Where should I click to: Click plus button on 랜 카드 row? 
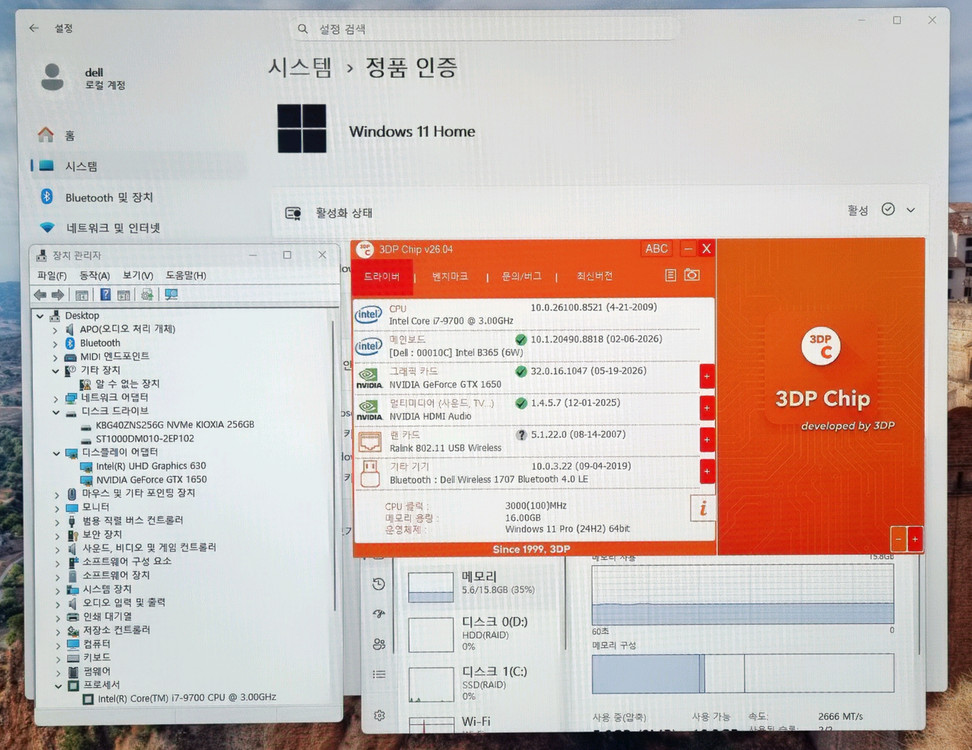(x=706, y=440)
